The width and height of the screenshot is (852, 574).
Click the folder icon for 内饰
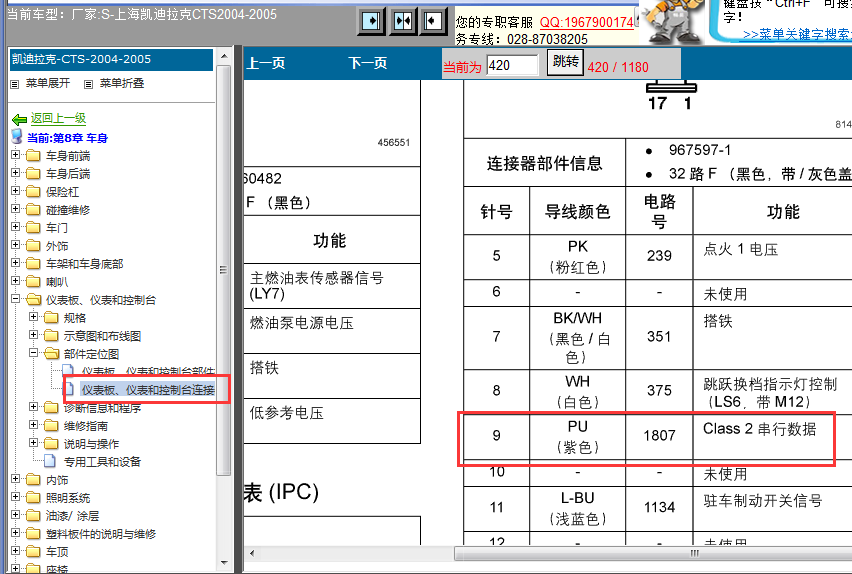click(x=33, y=480)
